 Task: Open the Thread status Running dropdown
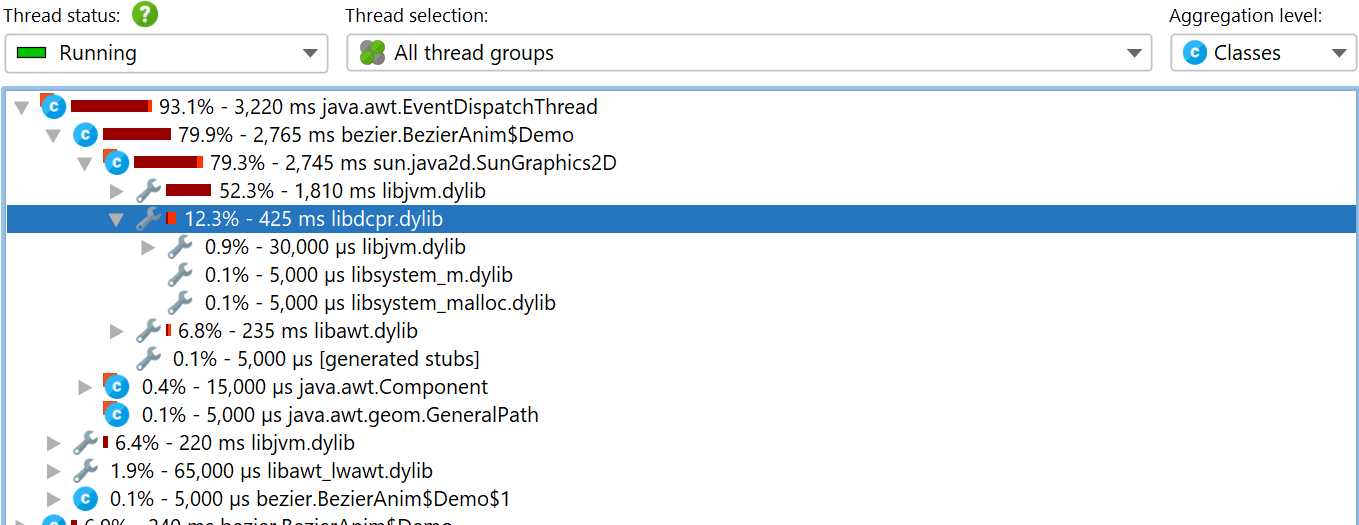166,53
